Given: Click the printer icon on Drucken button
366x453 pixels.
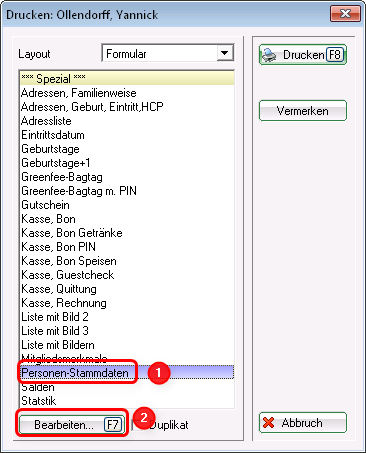Looking at the screenshot, I should 269,55.
